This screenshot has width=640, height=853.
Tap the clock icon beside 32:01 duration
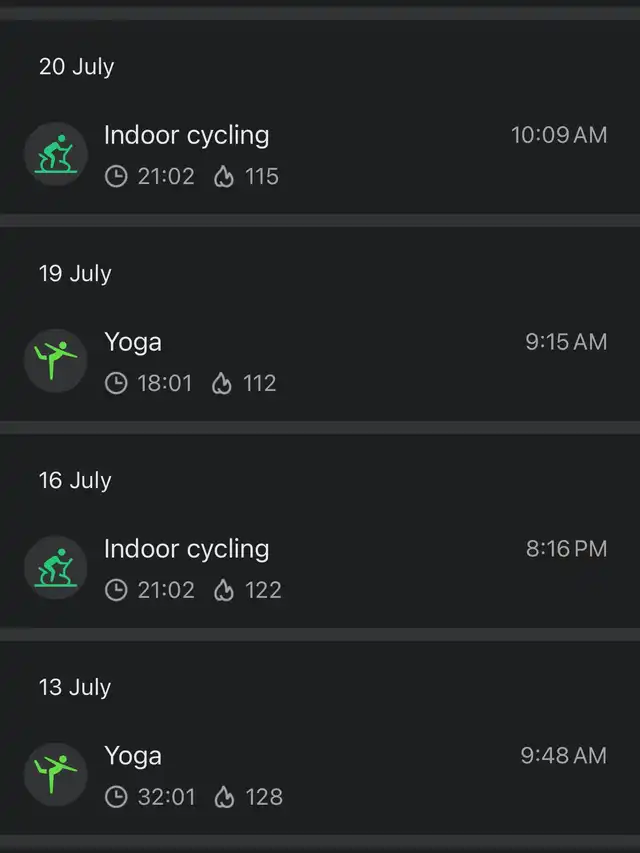(116, 797)
